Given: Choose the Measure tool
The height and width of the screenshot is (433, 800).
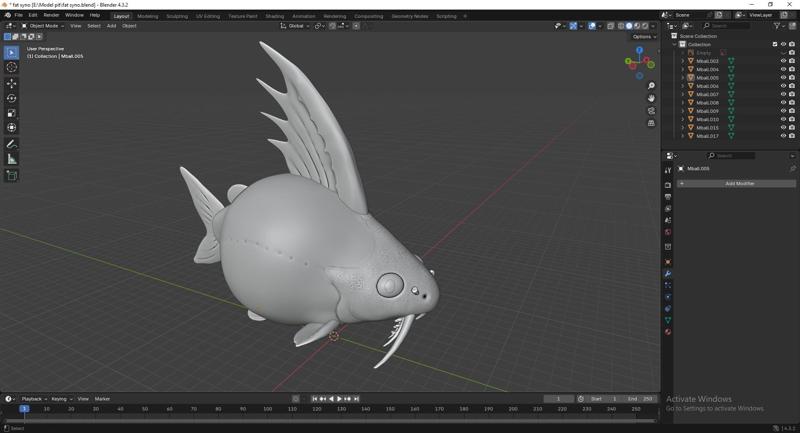Looking at the screenshot, I should (x=12, y=159).
